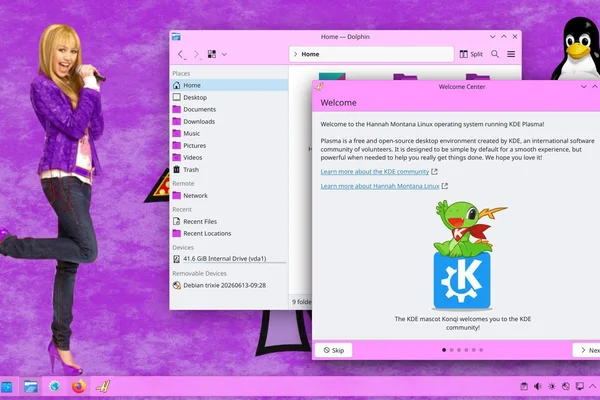The height and width of the screenshot is (400, 600).
Task: Maximize the Dolphin window
Action: click(504, 37)
